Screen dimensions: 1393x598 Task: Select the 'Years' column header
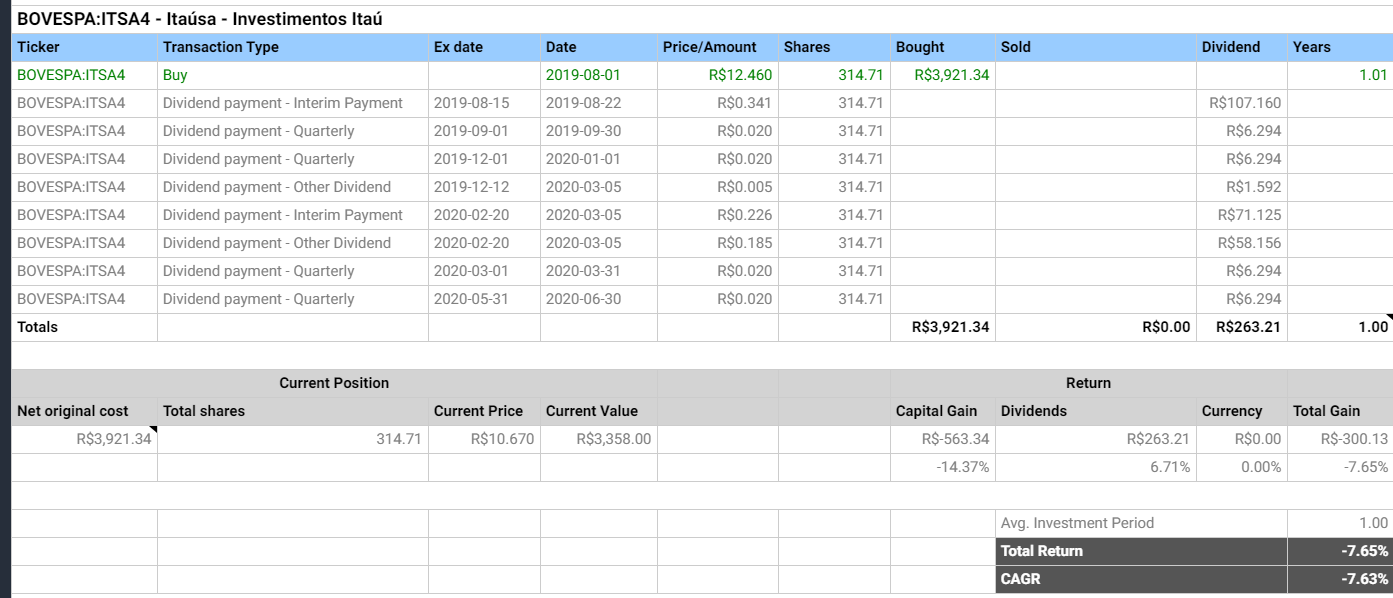coord(1340,47)
